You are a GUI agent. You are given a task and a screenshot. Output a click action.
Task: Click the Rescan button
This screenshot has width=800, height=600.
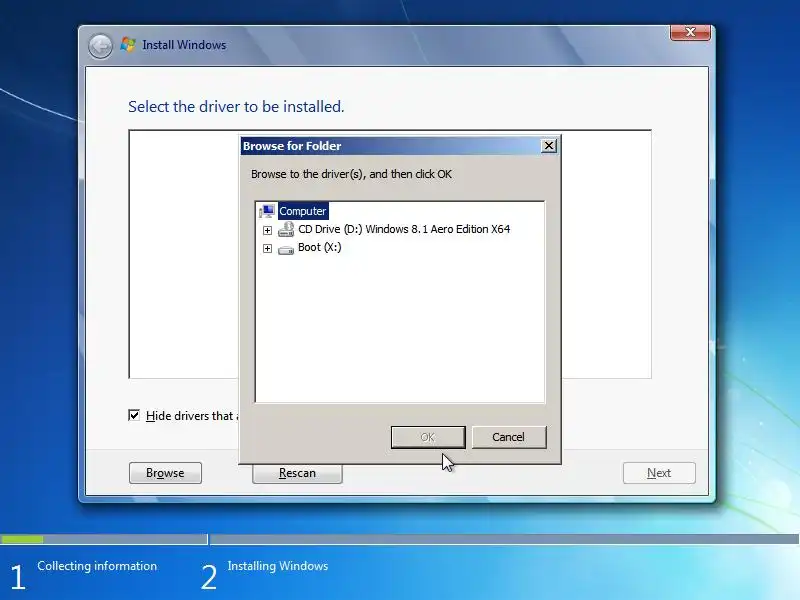click(297, 473)
